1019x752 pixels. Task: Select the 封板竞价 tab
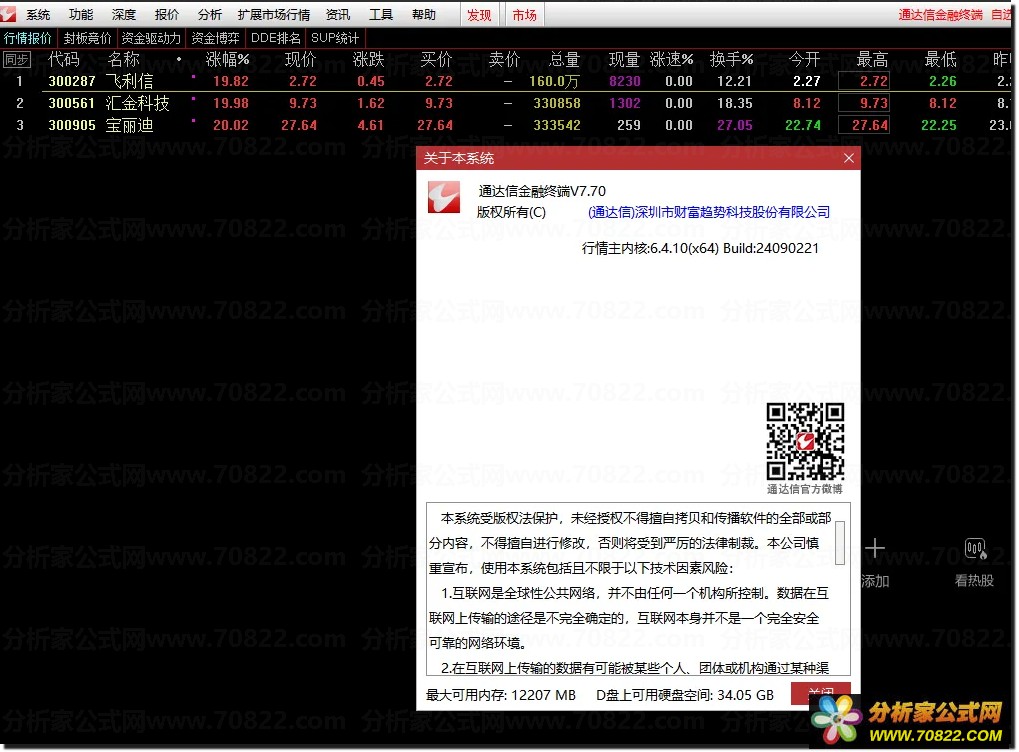[88, 38]
